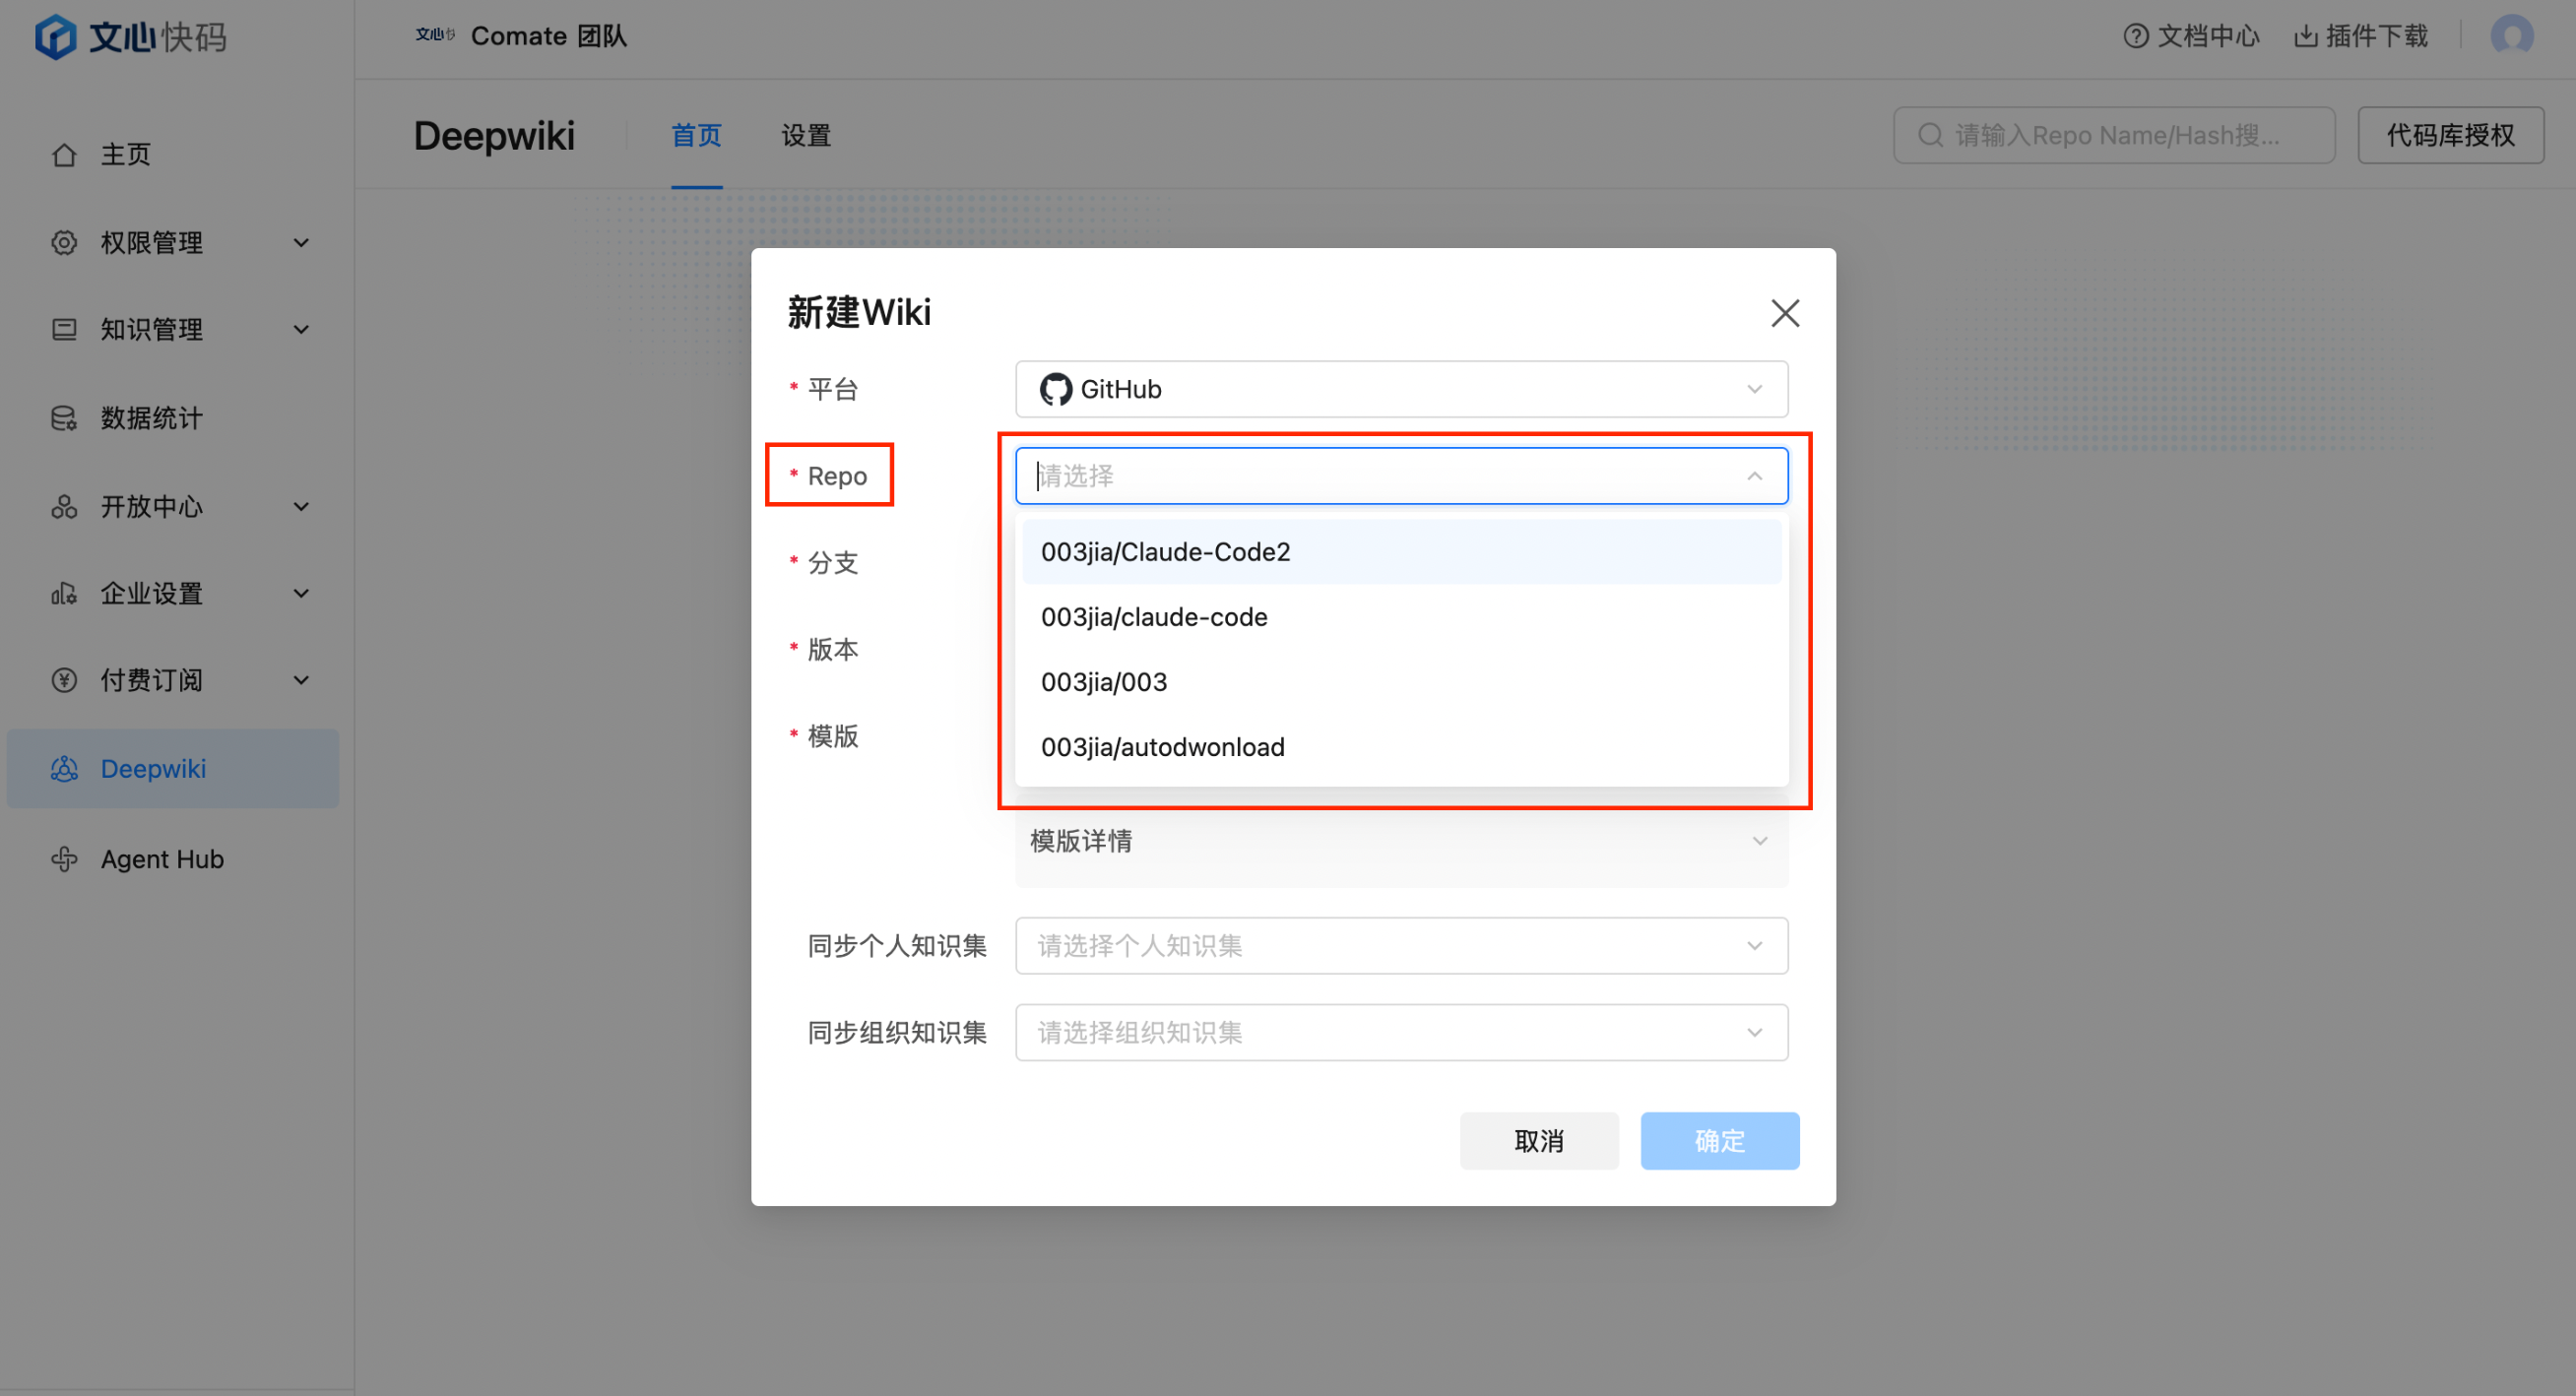
Task: Expand the 模版详情 section
Action: coord(1401,842)
